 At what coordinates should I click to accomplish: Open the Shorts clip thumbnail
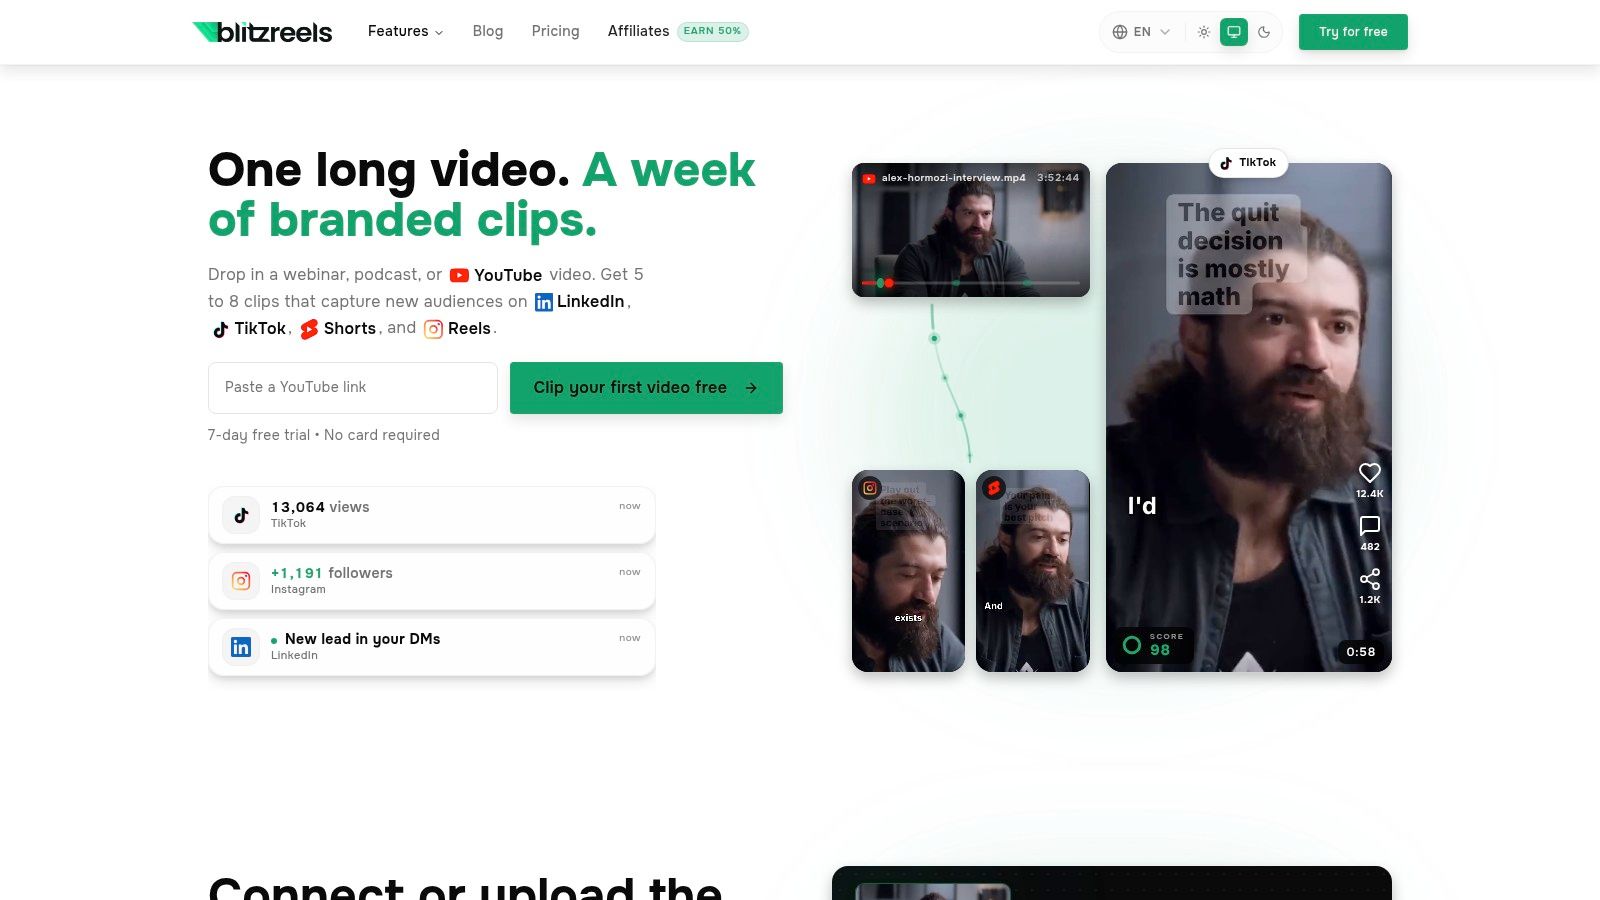click(1033, 571)
